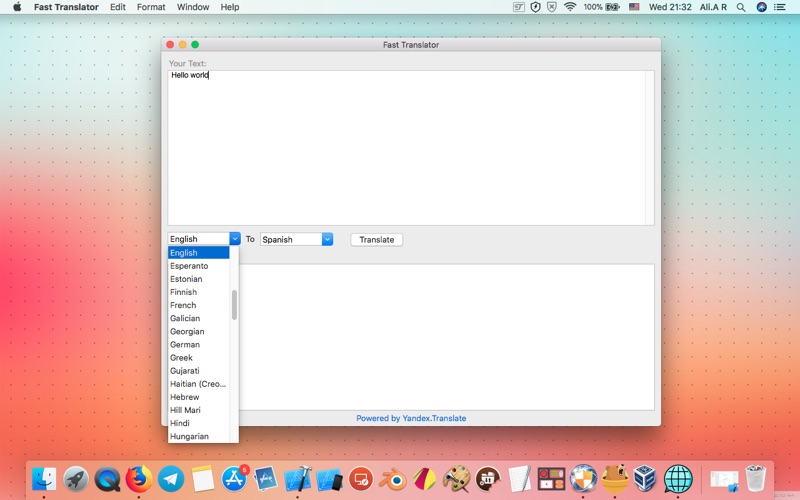Open the Window menu

(x=193, y=7)
